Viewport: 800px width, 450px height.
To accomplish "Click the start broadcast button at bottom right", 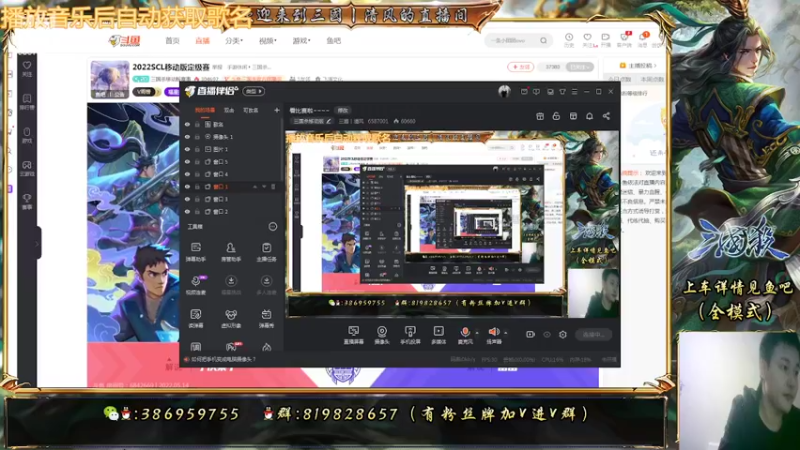I will 593,335.
